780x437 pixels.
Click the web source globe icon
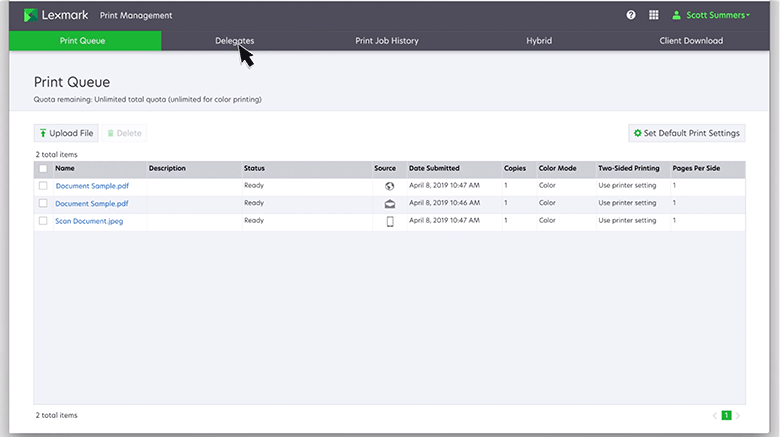click(x=390, y=186)
